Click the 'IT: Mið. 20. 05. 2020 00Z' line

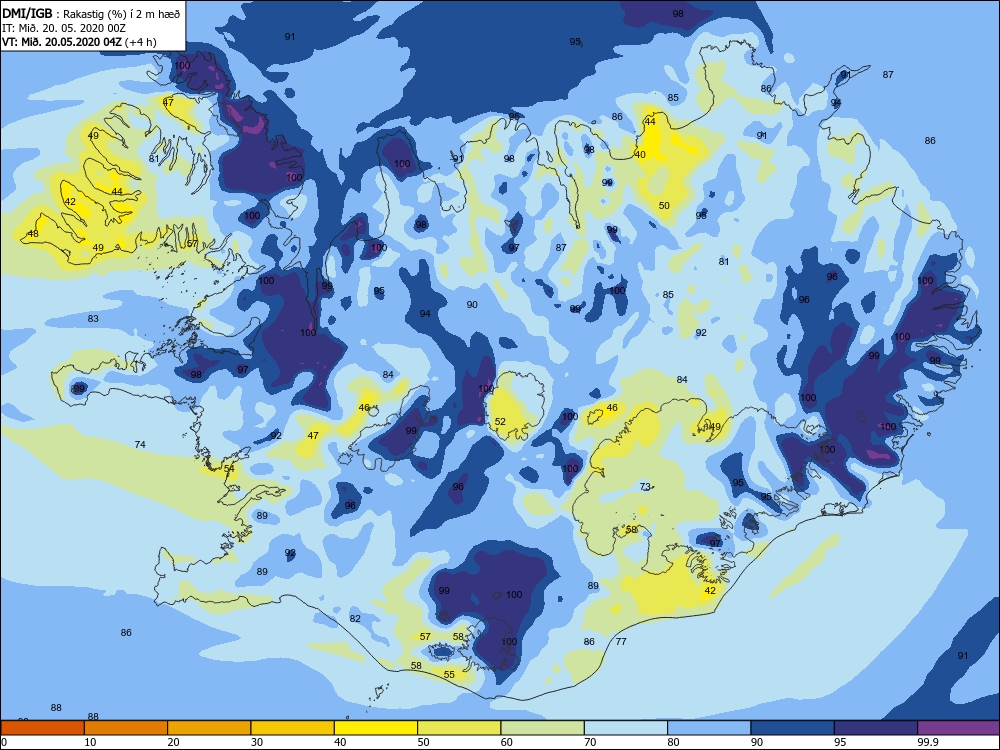[64, 27]
